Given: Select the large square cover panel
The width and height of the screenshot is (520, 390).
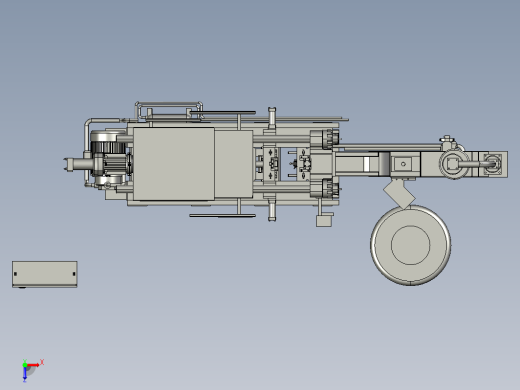Looking at the screenshot, I should (x=174, y=164).
